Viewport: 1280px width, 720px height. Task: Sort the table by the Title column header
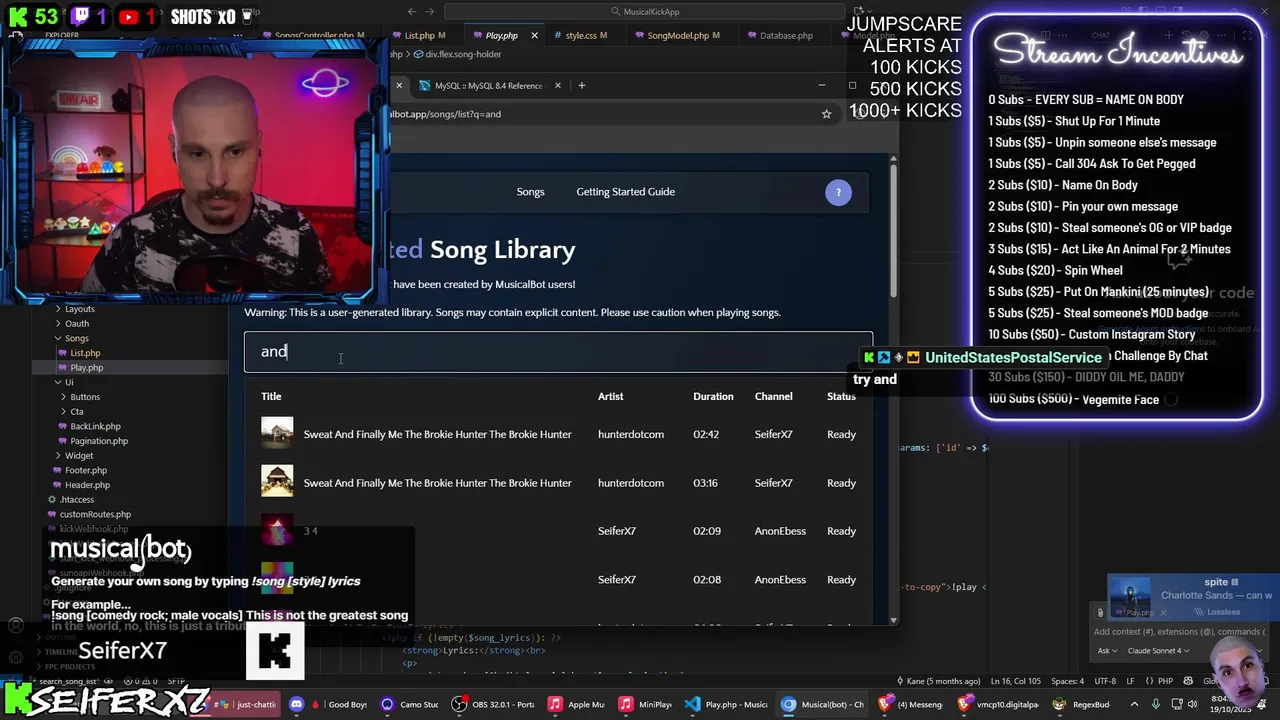[271, 396]
